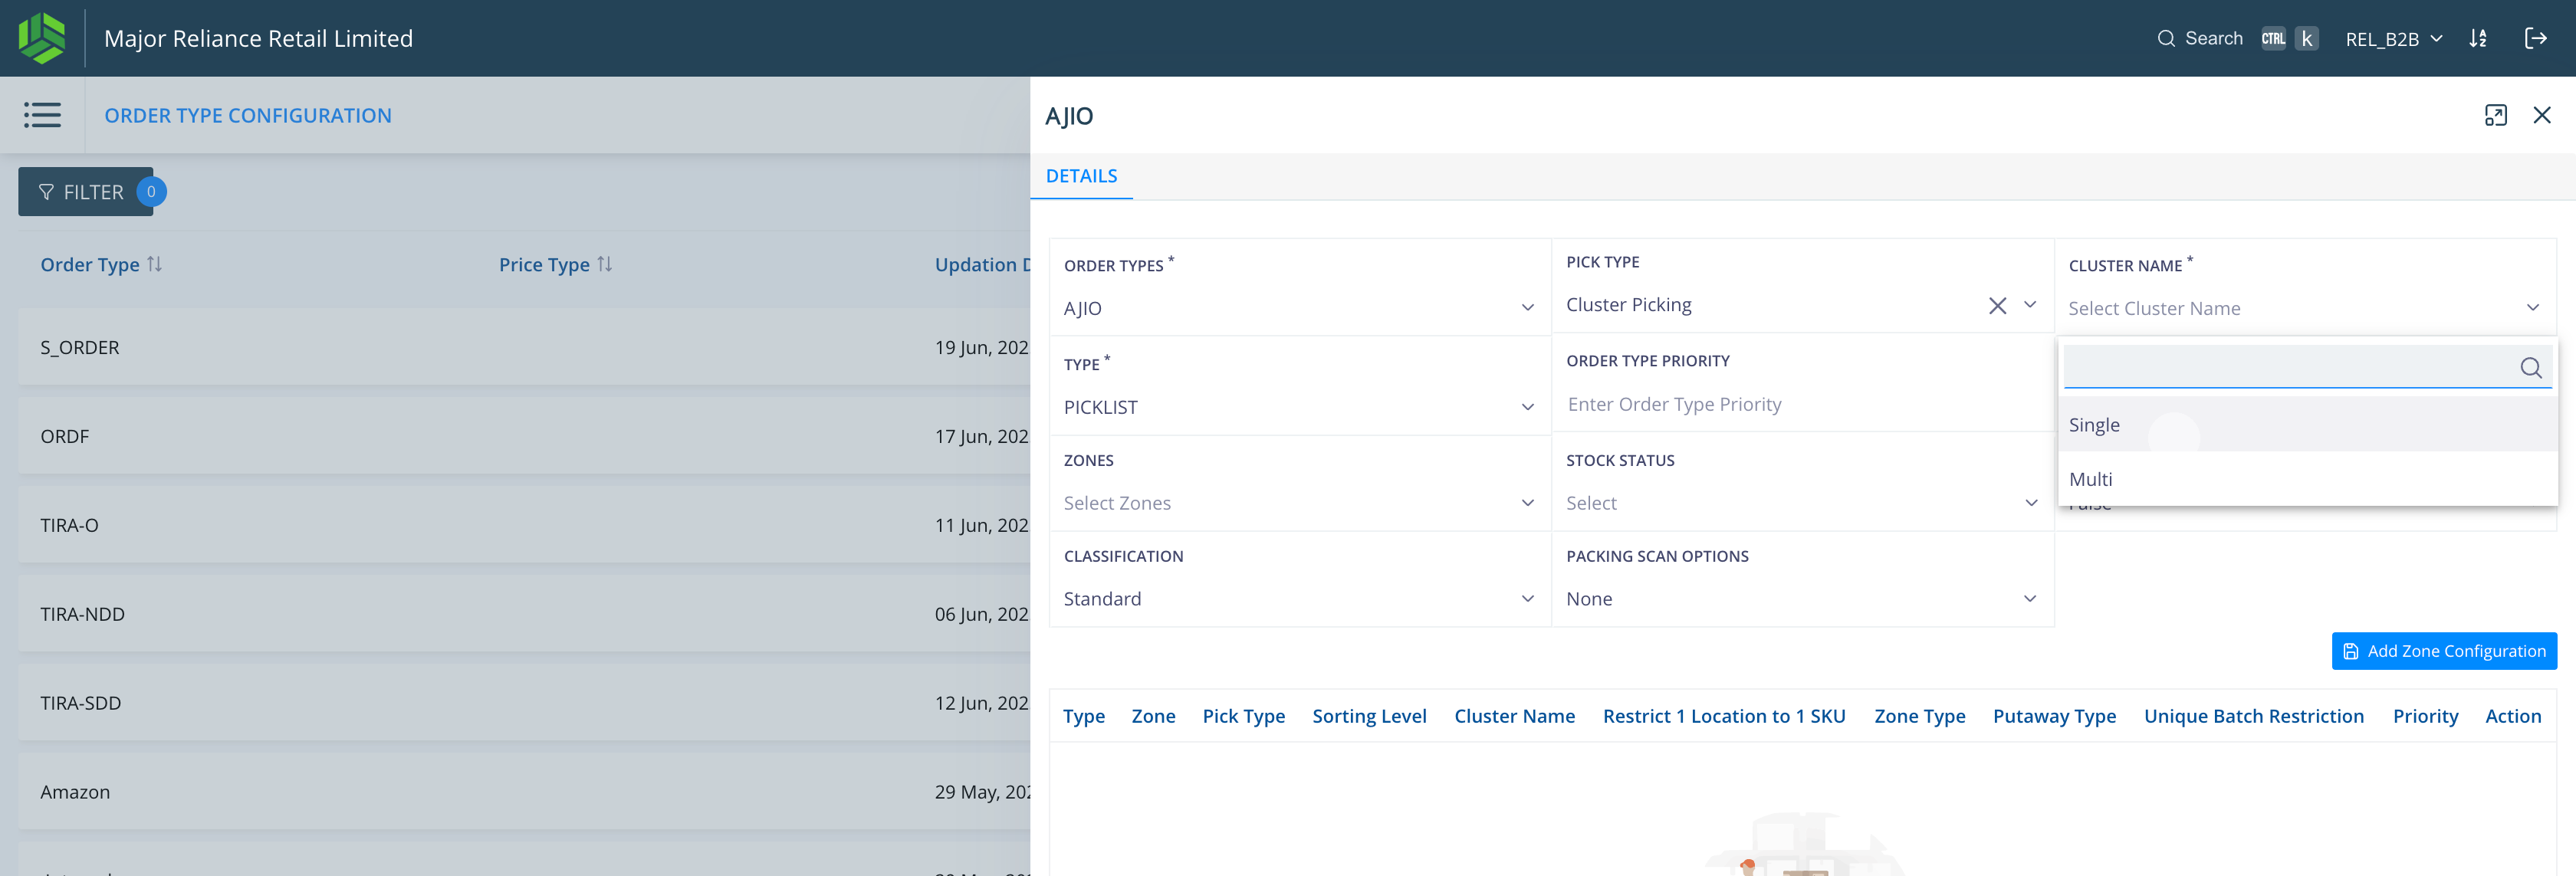Select the TIRA-NDD row
Screen dimensions: 2576x876
coord(524,614)
